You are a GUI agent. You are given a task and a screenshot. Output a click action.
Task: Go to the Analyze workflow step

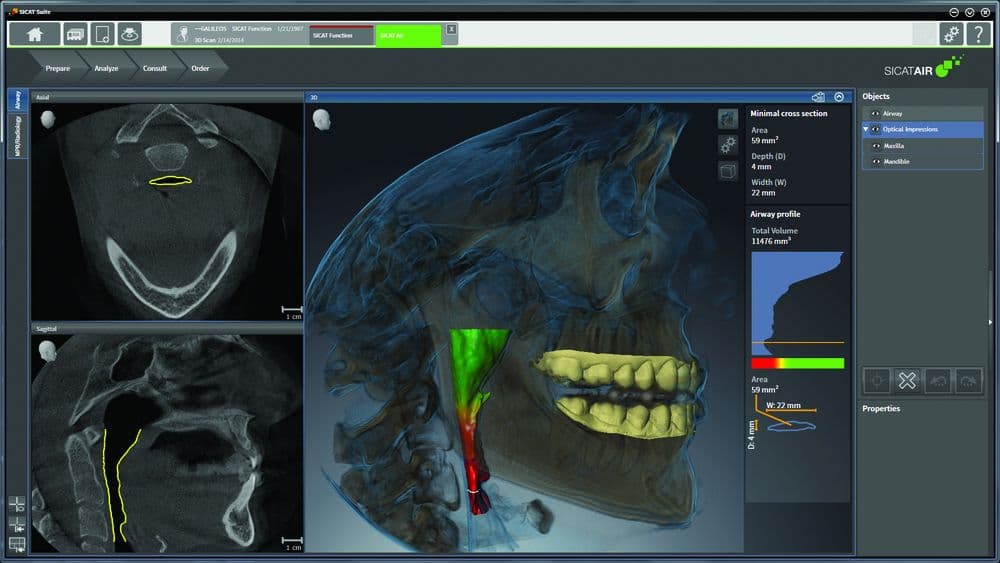coord(106,68)
